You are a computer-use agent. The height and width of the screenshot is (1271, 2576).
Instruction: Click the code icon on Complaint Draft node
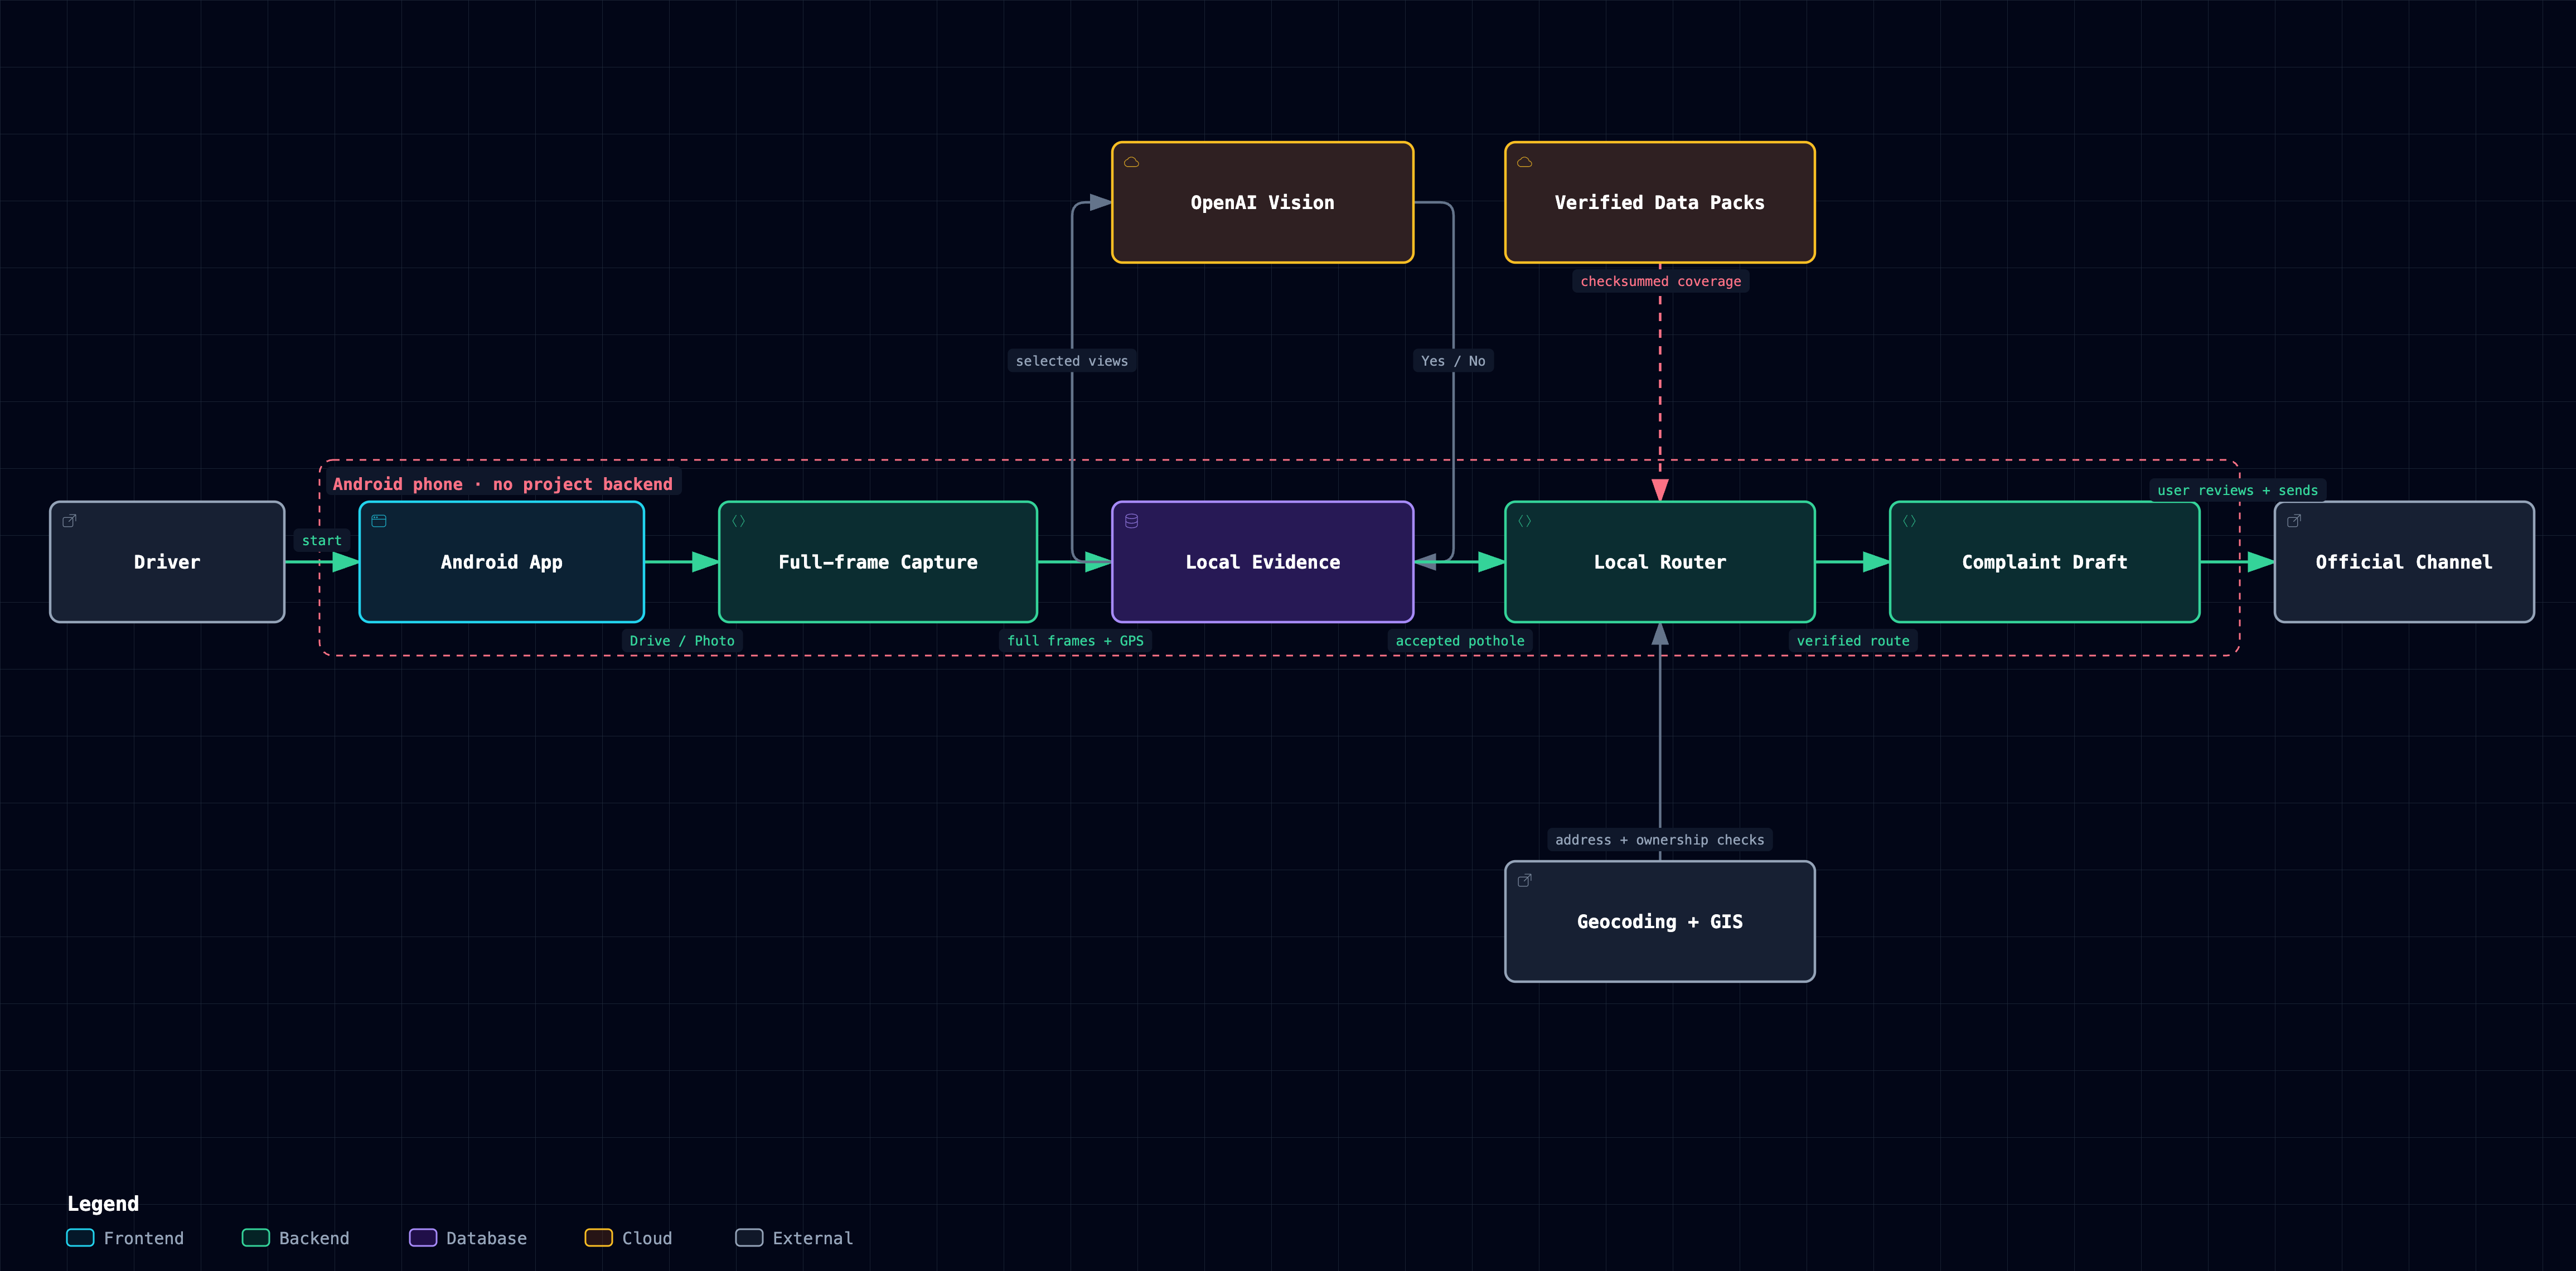pyautogui.click(x=1910, y=521)
